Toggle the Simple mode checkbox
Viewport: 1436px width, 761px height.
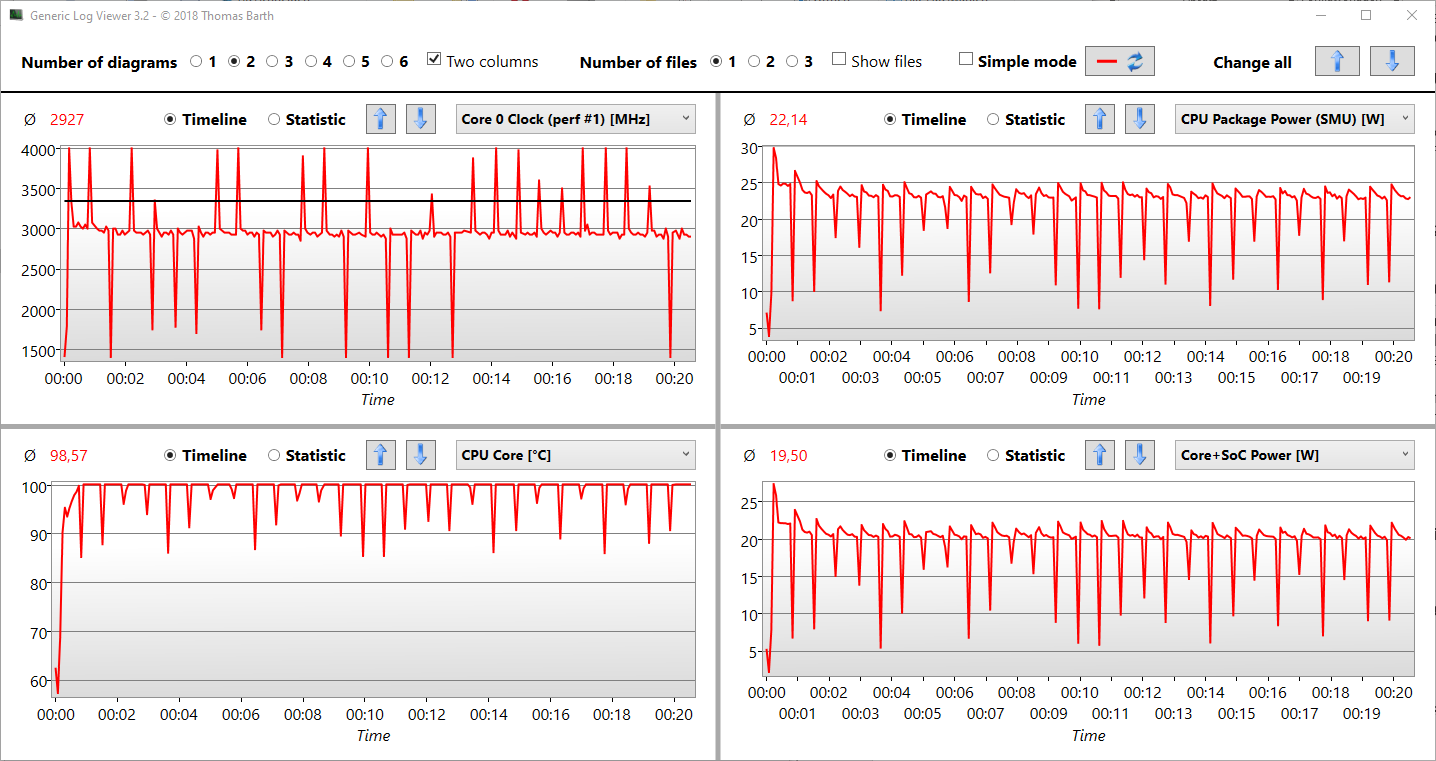966,60
